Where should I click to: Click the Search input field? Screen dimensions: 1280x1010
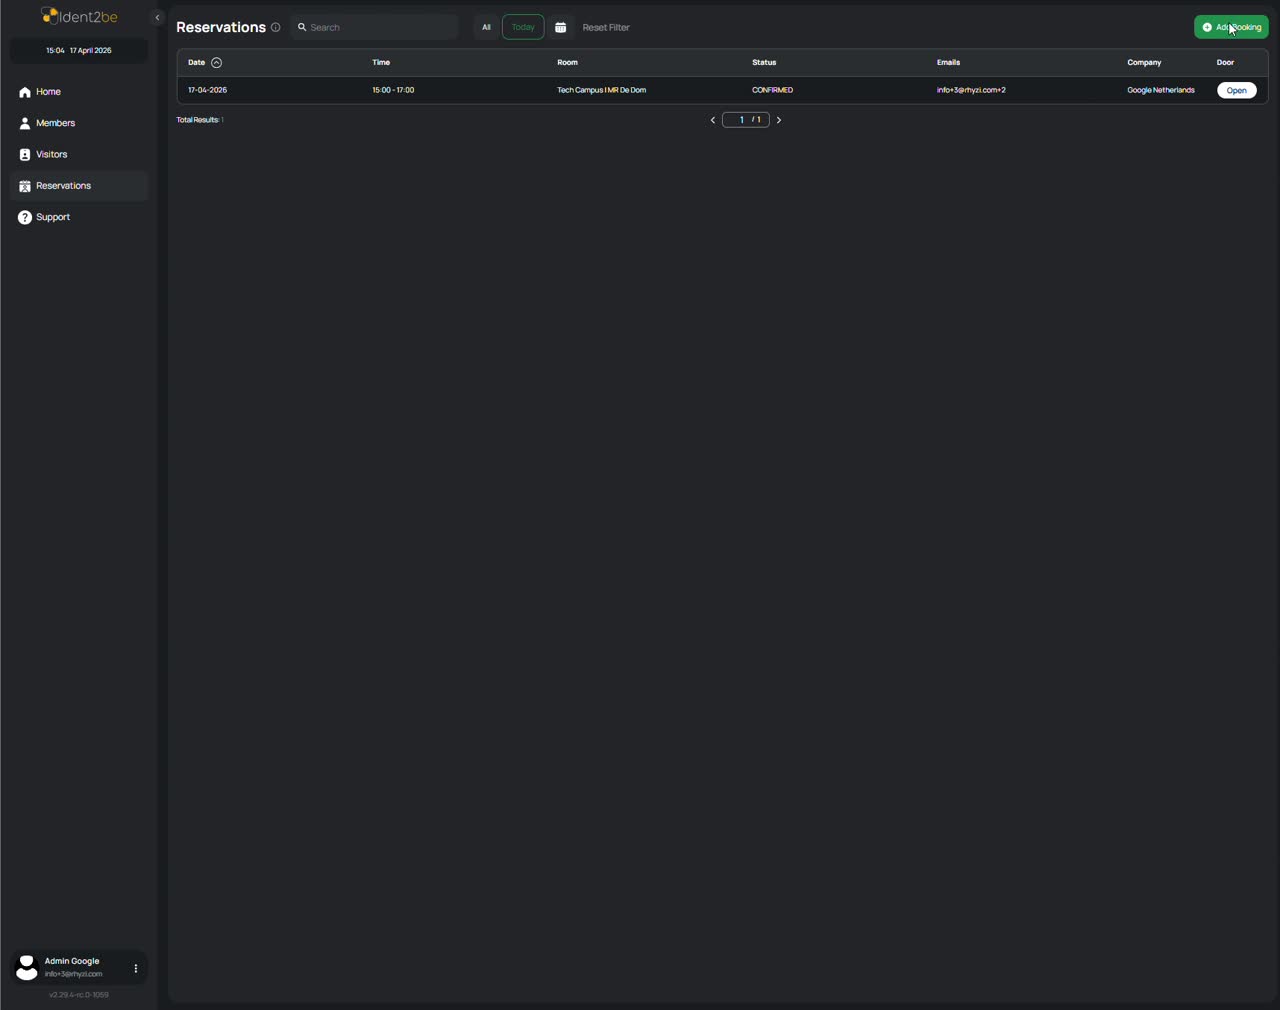(x=380, y=28)
